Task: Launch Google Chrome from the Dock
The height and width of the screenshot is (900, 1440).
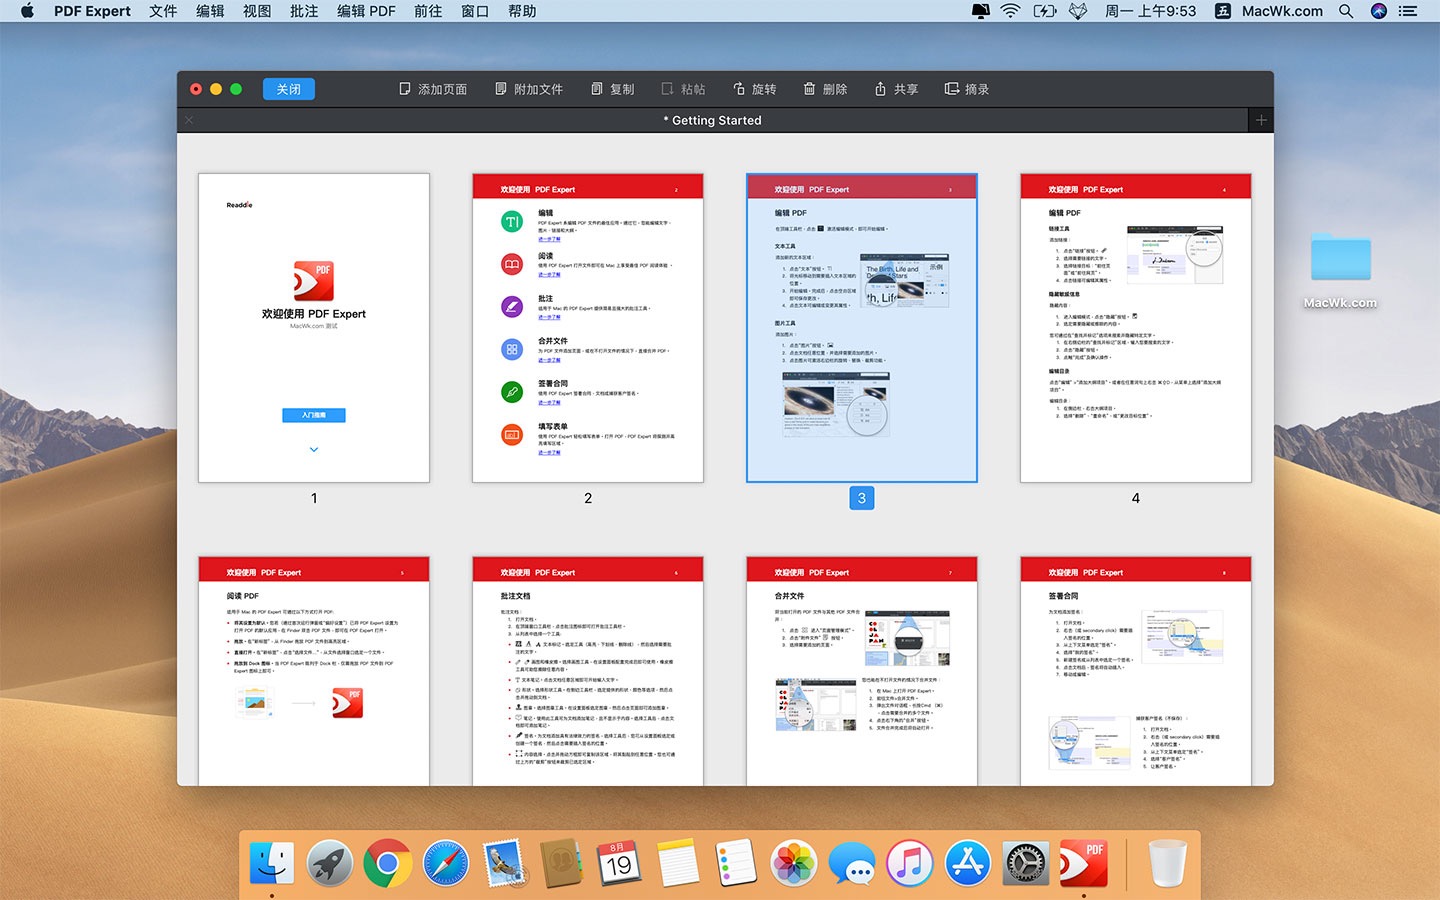Action: pos(387,863)
